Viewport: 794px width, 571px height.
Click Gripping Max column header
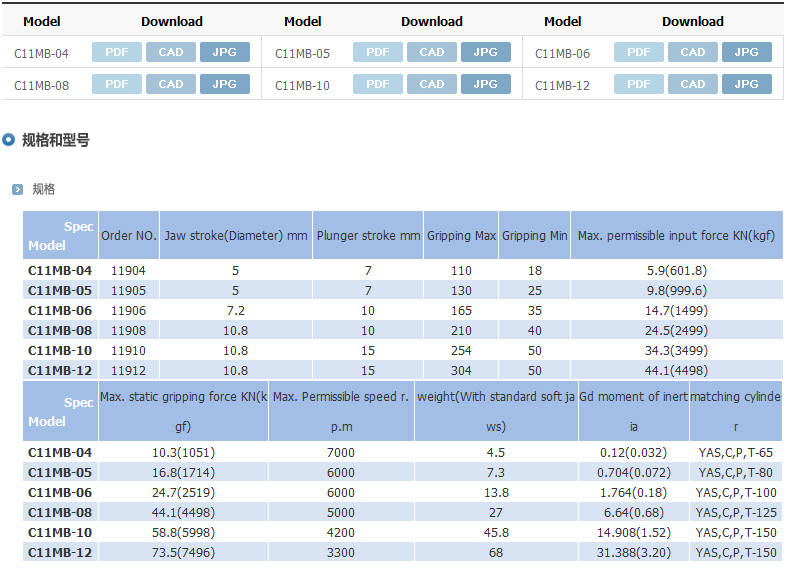(461, 236)
